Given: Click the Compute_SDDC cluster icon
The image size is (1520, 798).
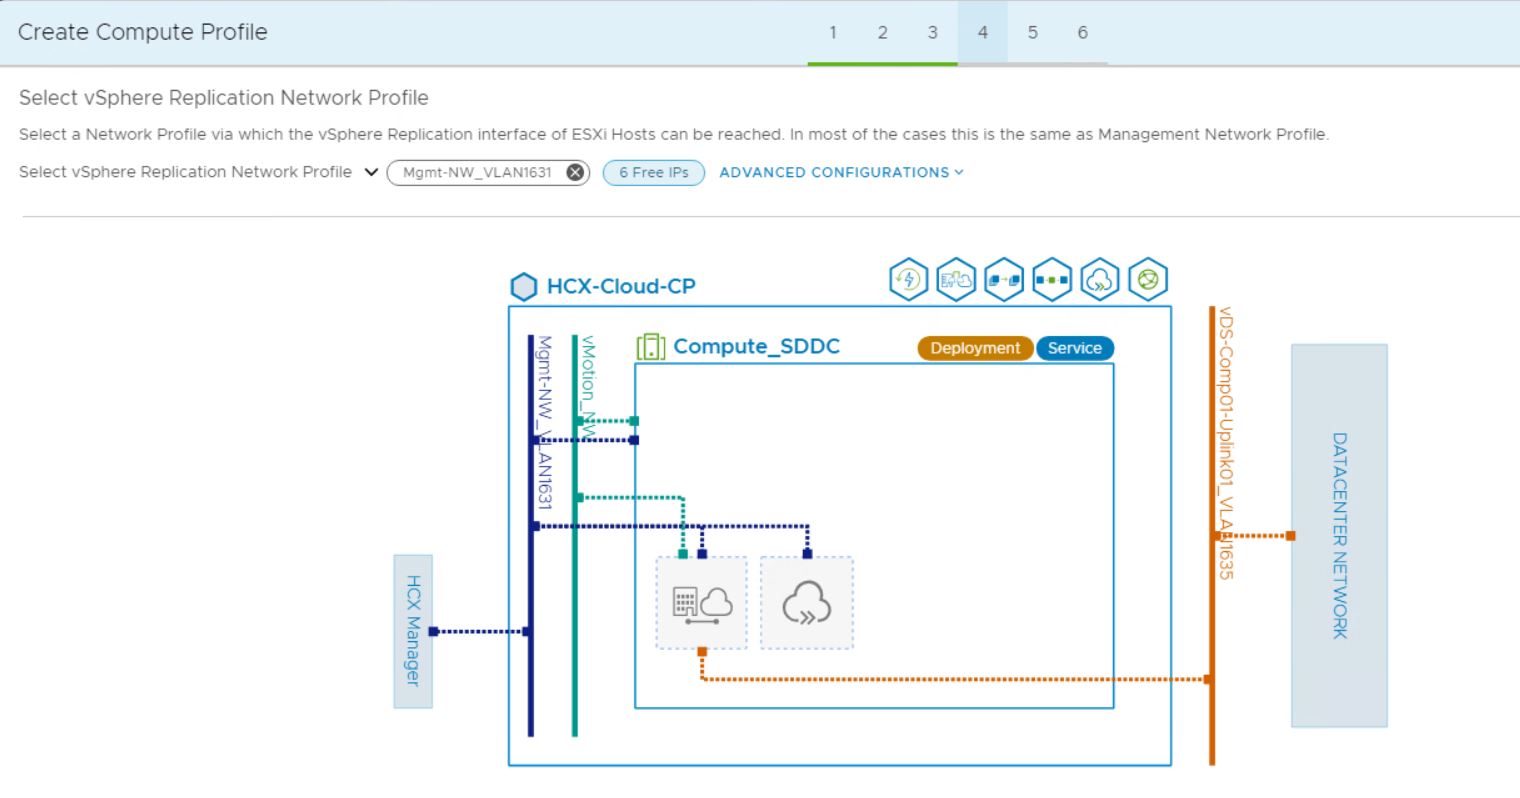Looking at the screenshot, I should click(651, 347).
